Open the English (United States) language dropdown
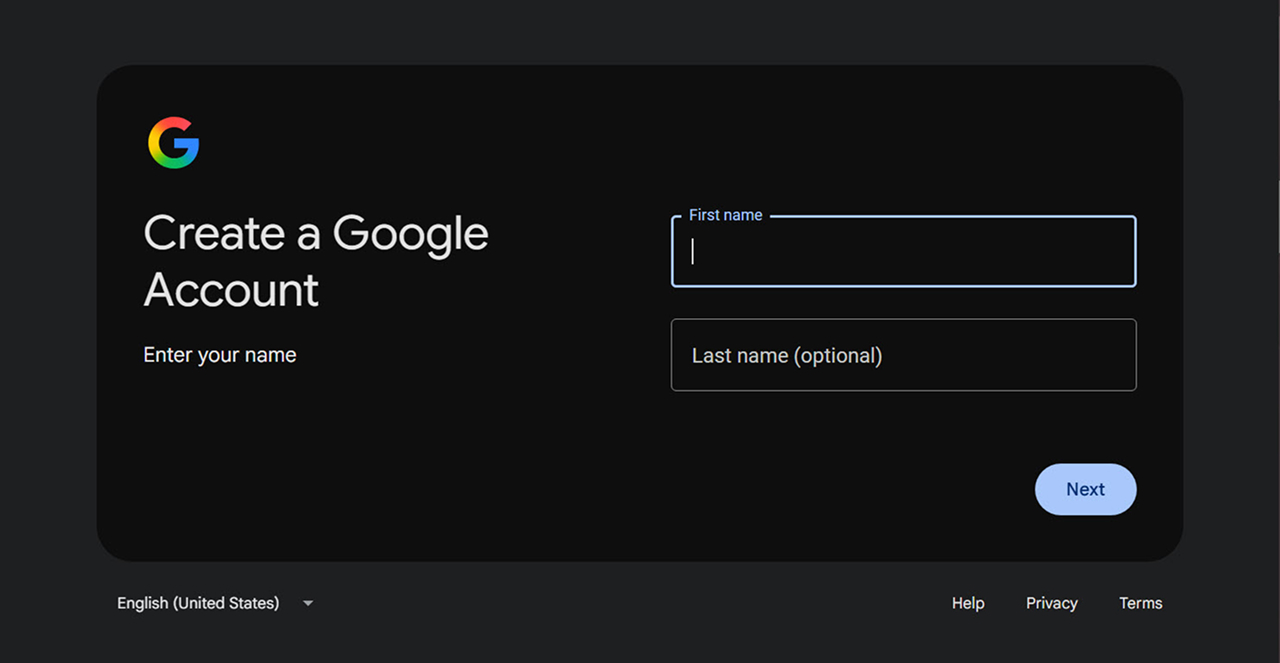1280x663 pixels. [215, 603]
